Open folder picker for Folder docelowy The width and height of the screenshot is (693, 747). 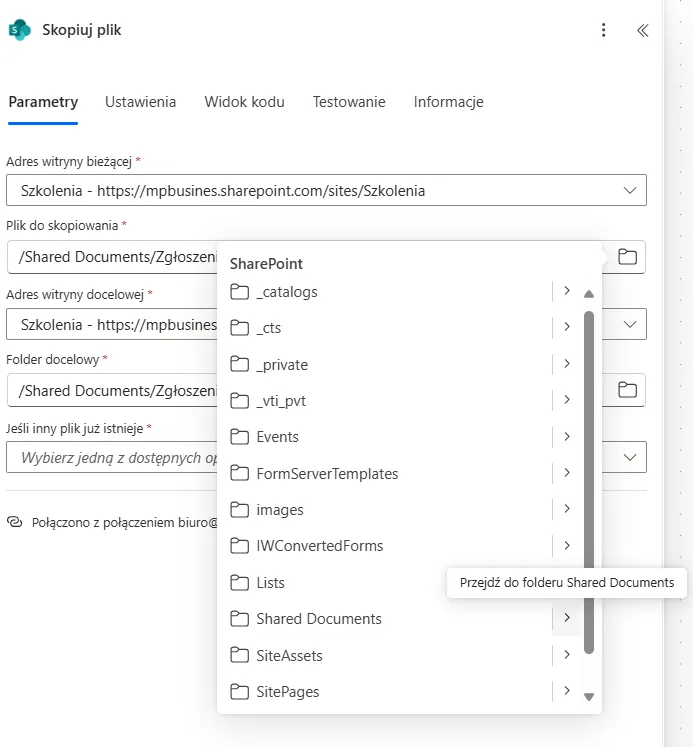click(627, 390)
